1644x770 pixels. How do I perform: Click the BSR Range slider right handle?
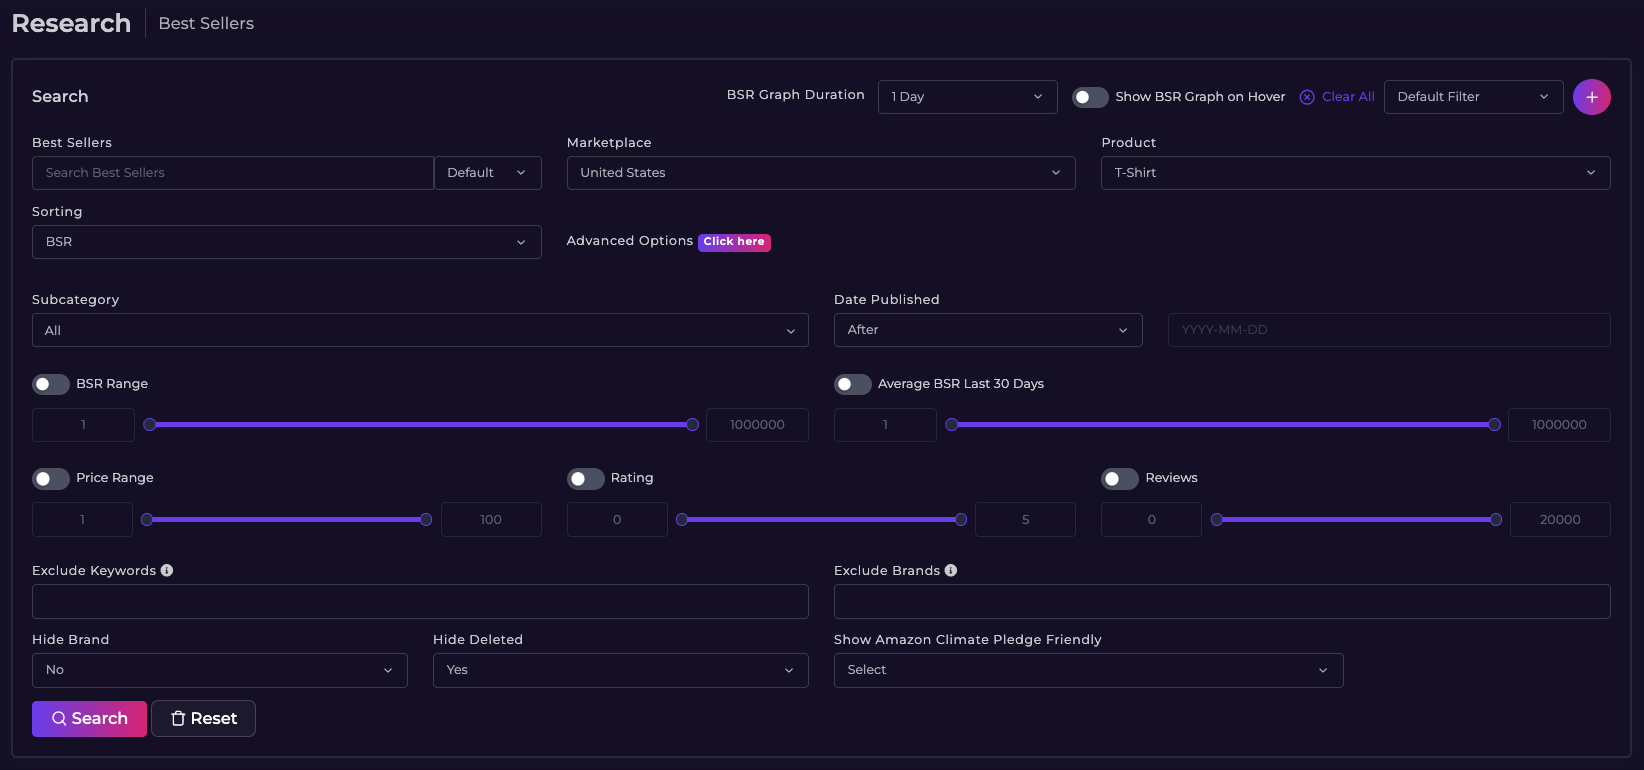(x=692, y=425)
